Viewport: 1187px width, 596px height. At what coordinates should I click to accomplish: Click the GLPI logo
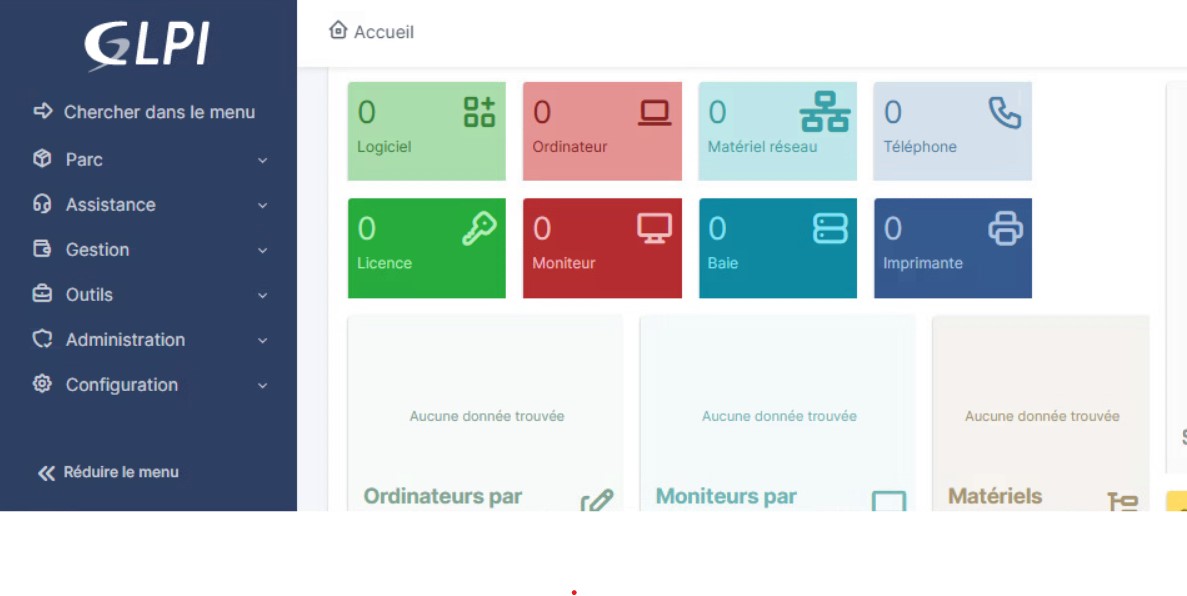click(x=147, y=46)
